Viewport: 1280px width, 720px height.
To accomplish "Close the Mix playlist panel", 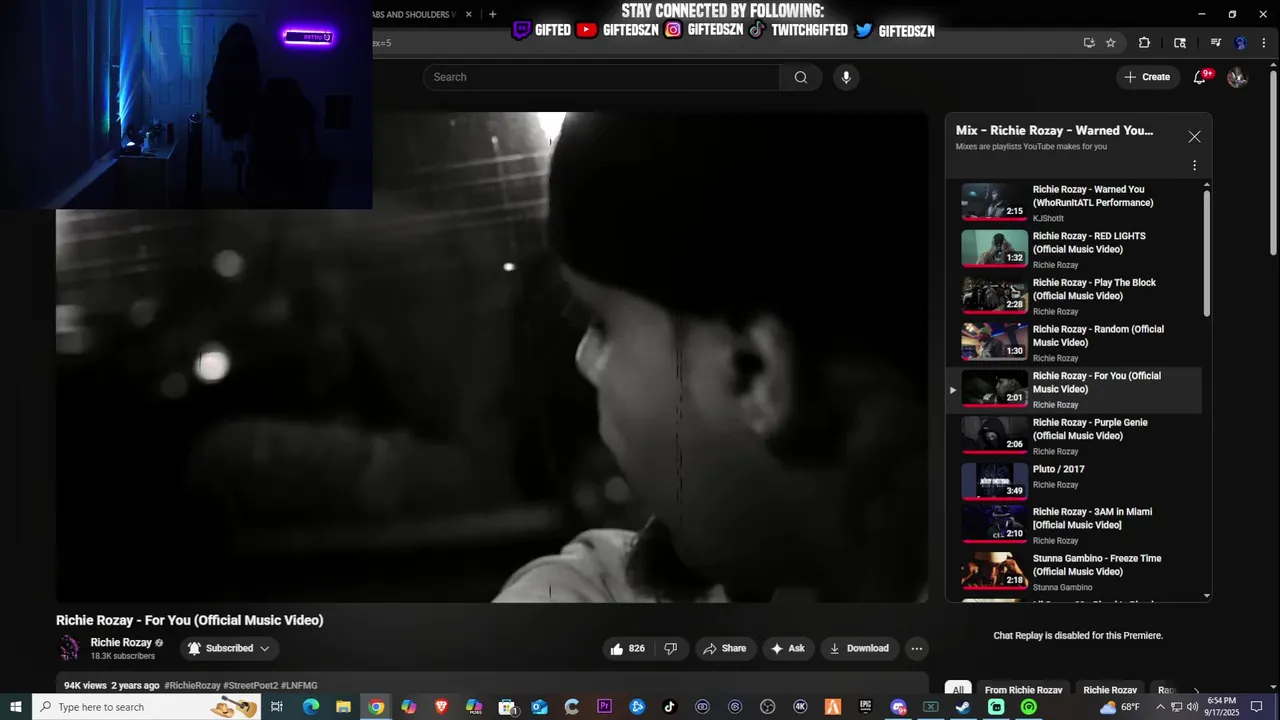I will pyautogui.click(x=1194, y=137).
